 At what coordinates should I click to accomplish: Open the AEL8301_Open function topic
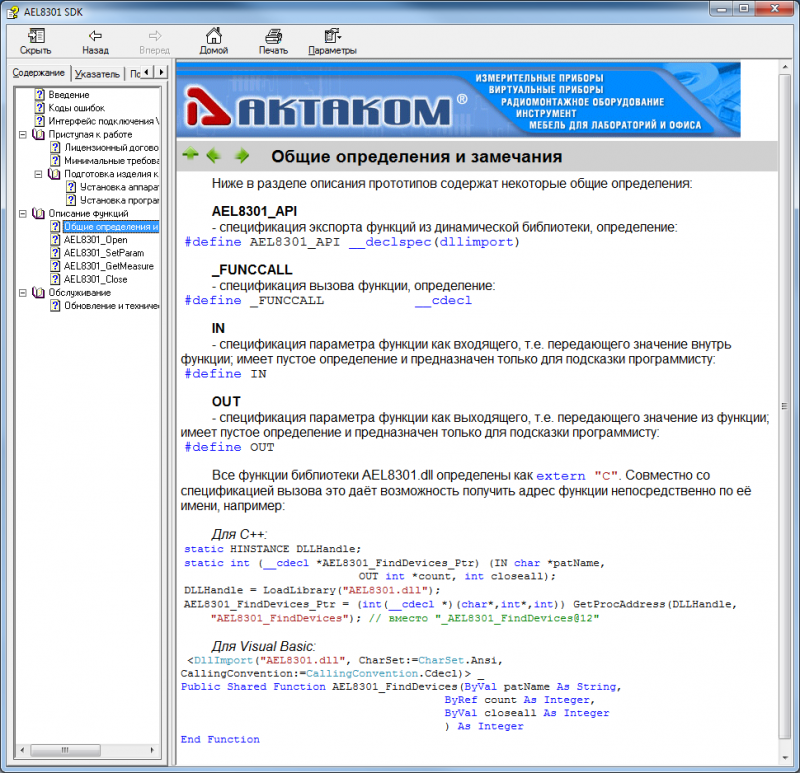tap(96, 240)
